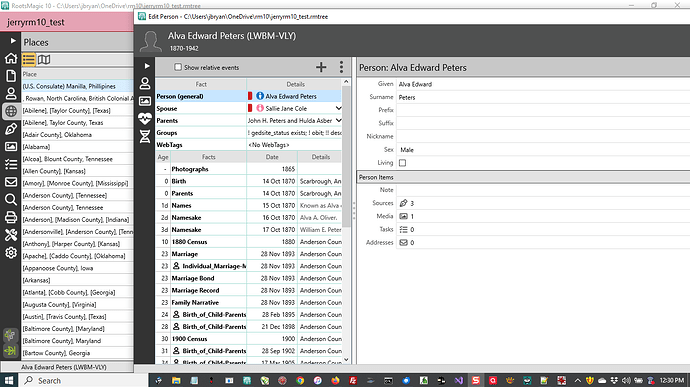Select the Person (general) row
The image size is (690, 387).
[249, 96]
